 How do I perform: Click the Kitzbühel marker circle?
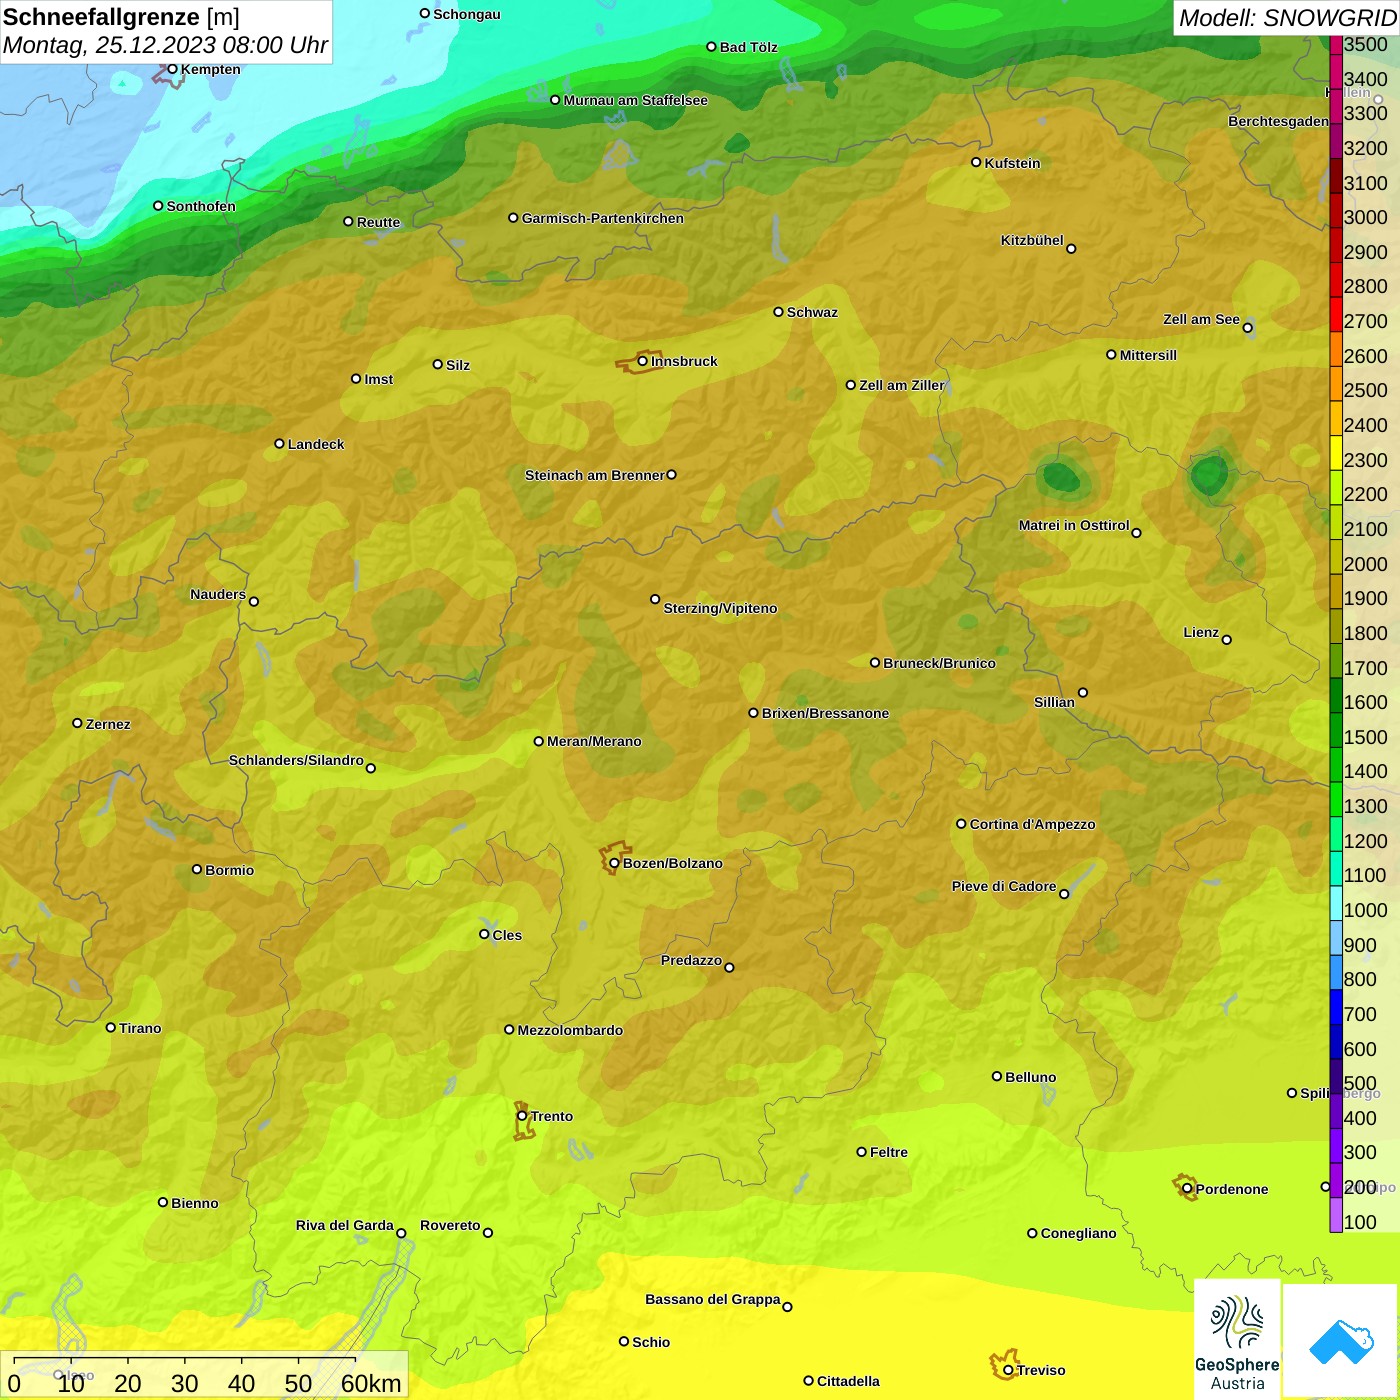point(1071,249)
